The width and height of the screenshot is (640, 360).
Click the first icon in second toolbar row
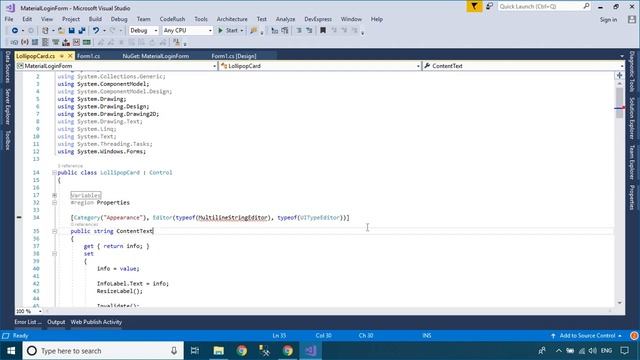coord(14,42)
